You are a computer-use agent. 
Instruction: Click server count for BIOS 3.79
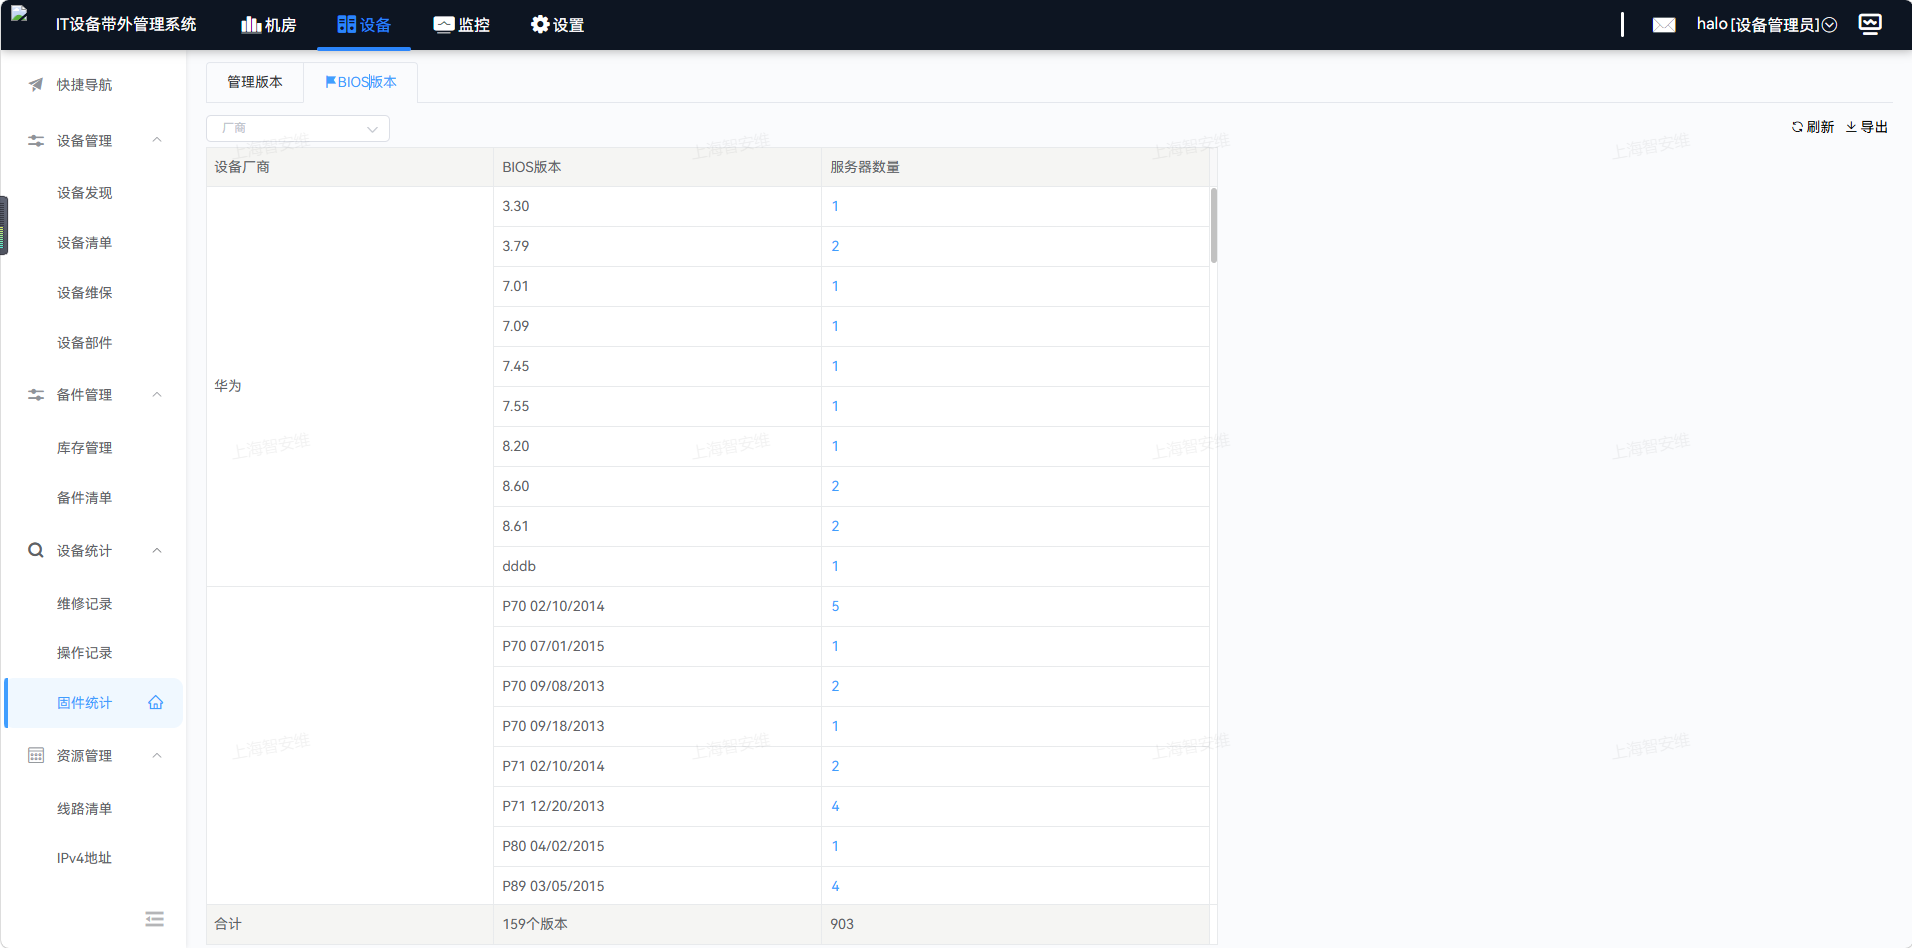(835, 246)
